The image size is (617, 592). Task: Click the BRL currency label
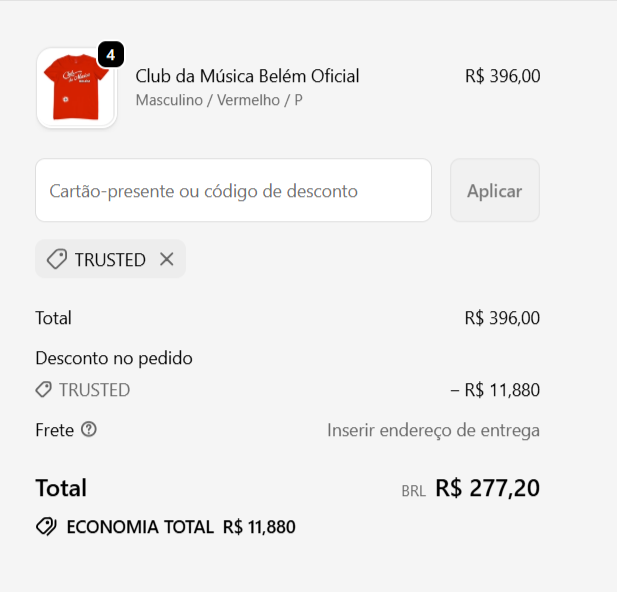pyautogui.click(x=413, y=491)
